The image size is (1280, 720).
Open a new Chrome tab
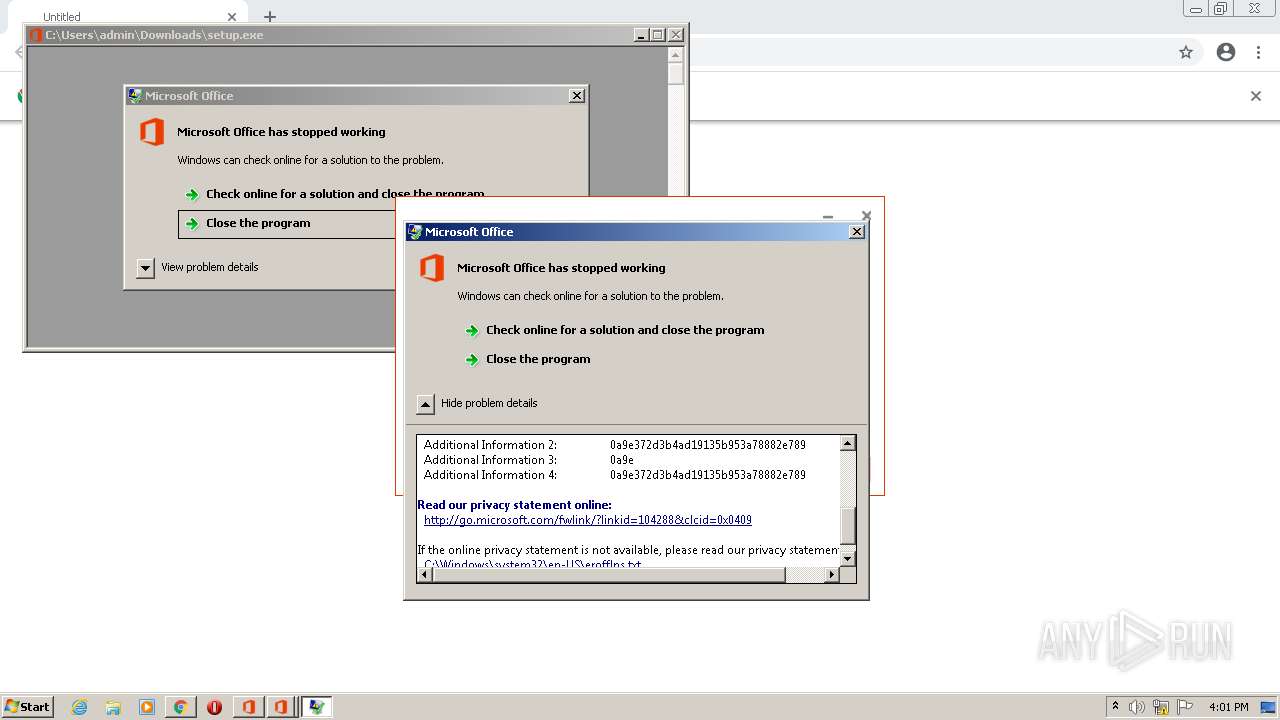click(270, 17)
